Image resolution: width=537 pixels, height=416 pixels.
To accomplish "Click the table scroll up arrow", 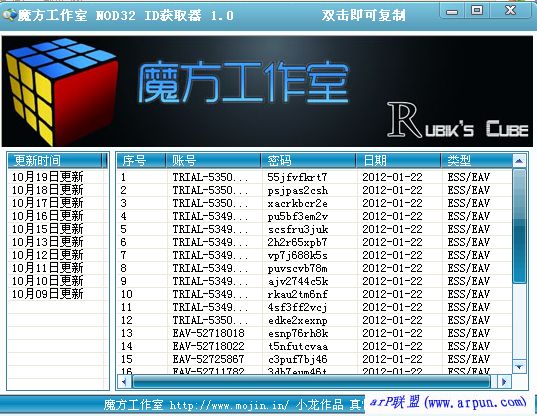I will coord(519,161).
